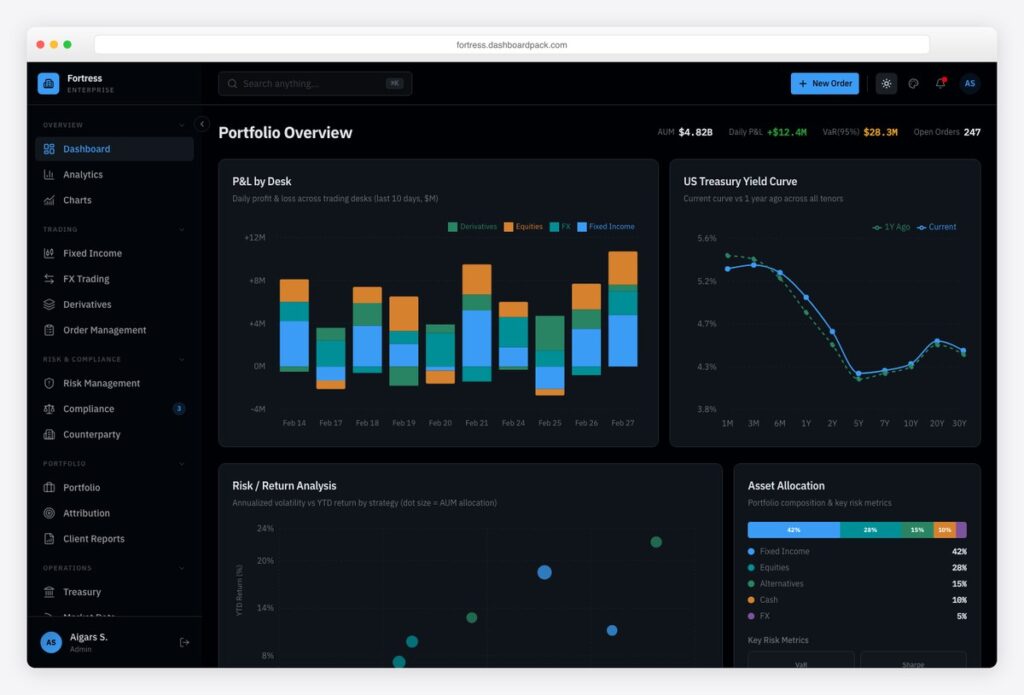Screen dimensions: 1024x695
Task: Click the AS avatar in the sidebar footer
Action: (51, 642)
